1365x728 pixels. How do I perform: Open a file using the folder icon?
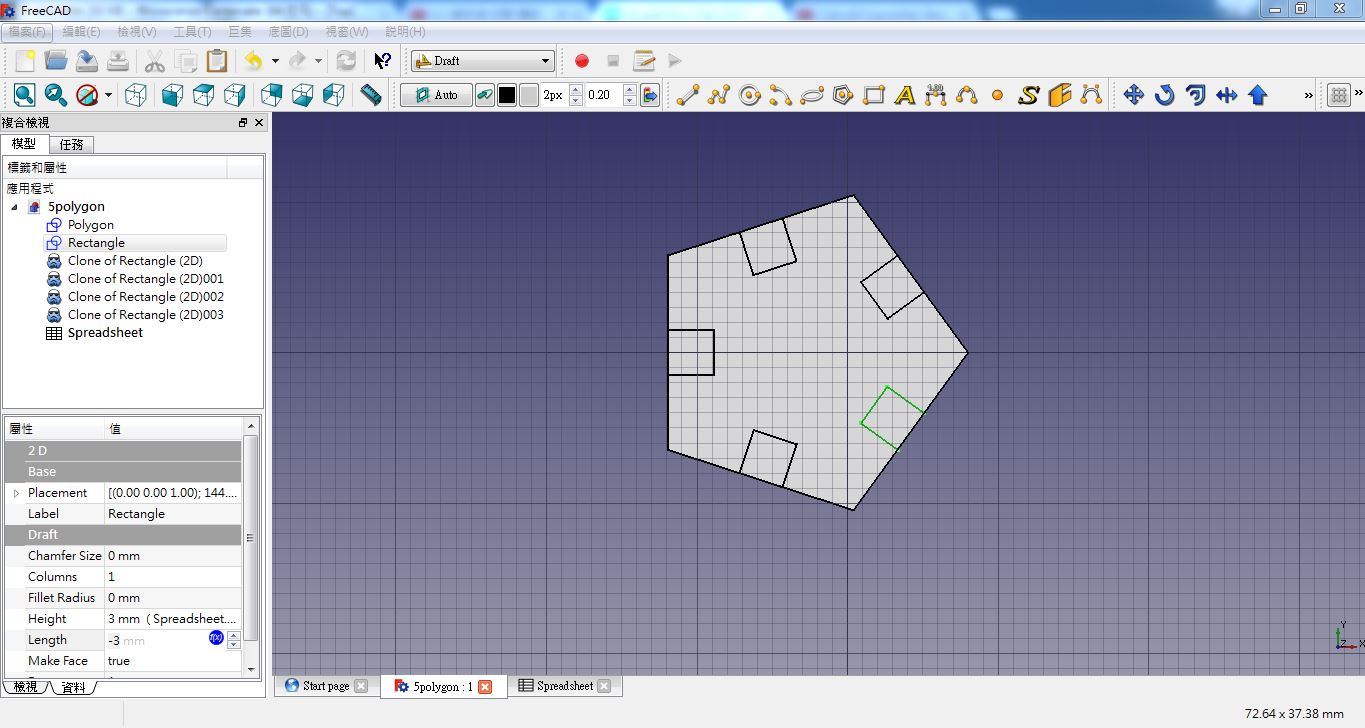point(56,61)
